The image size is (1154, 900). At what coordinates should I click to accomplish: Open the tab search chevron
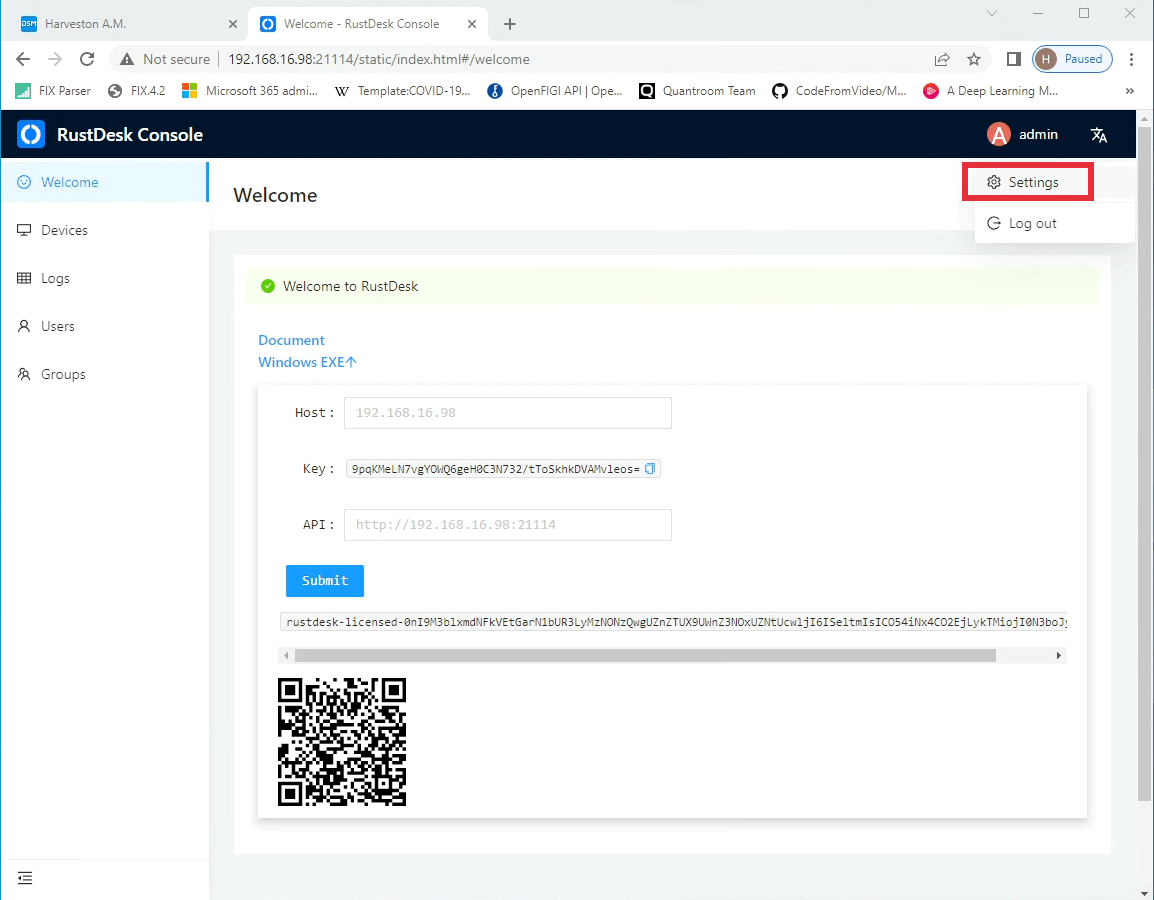991,13
